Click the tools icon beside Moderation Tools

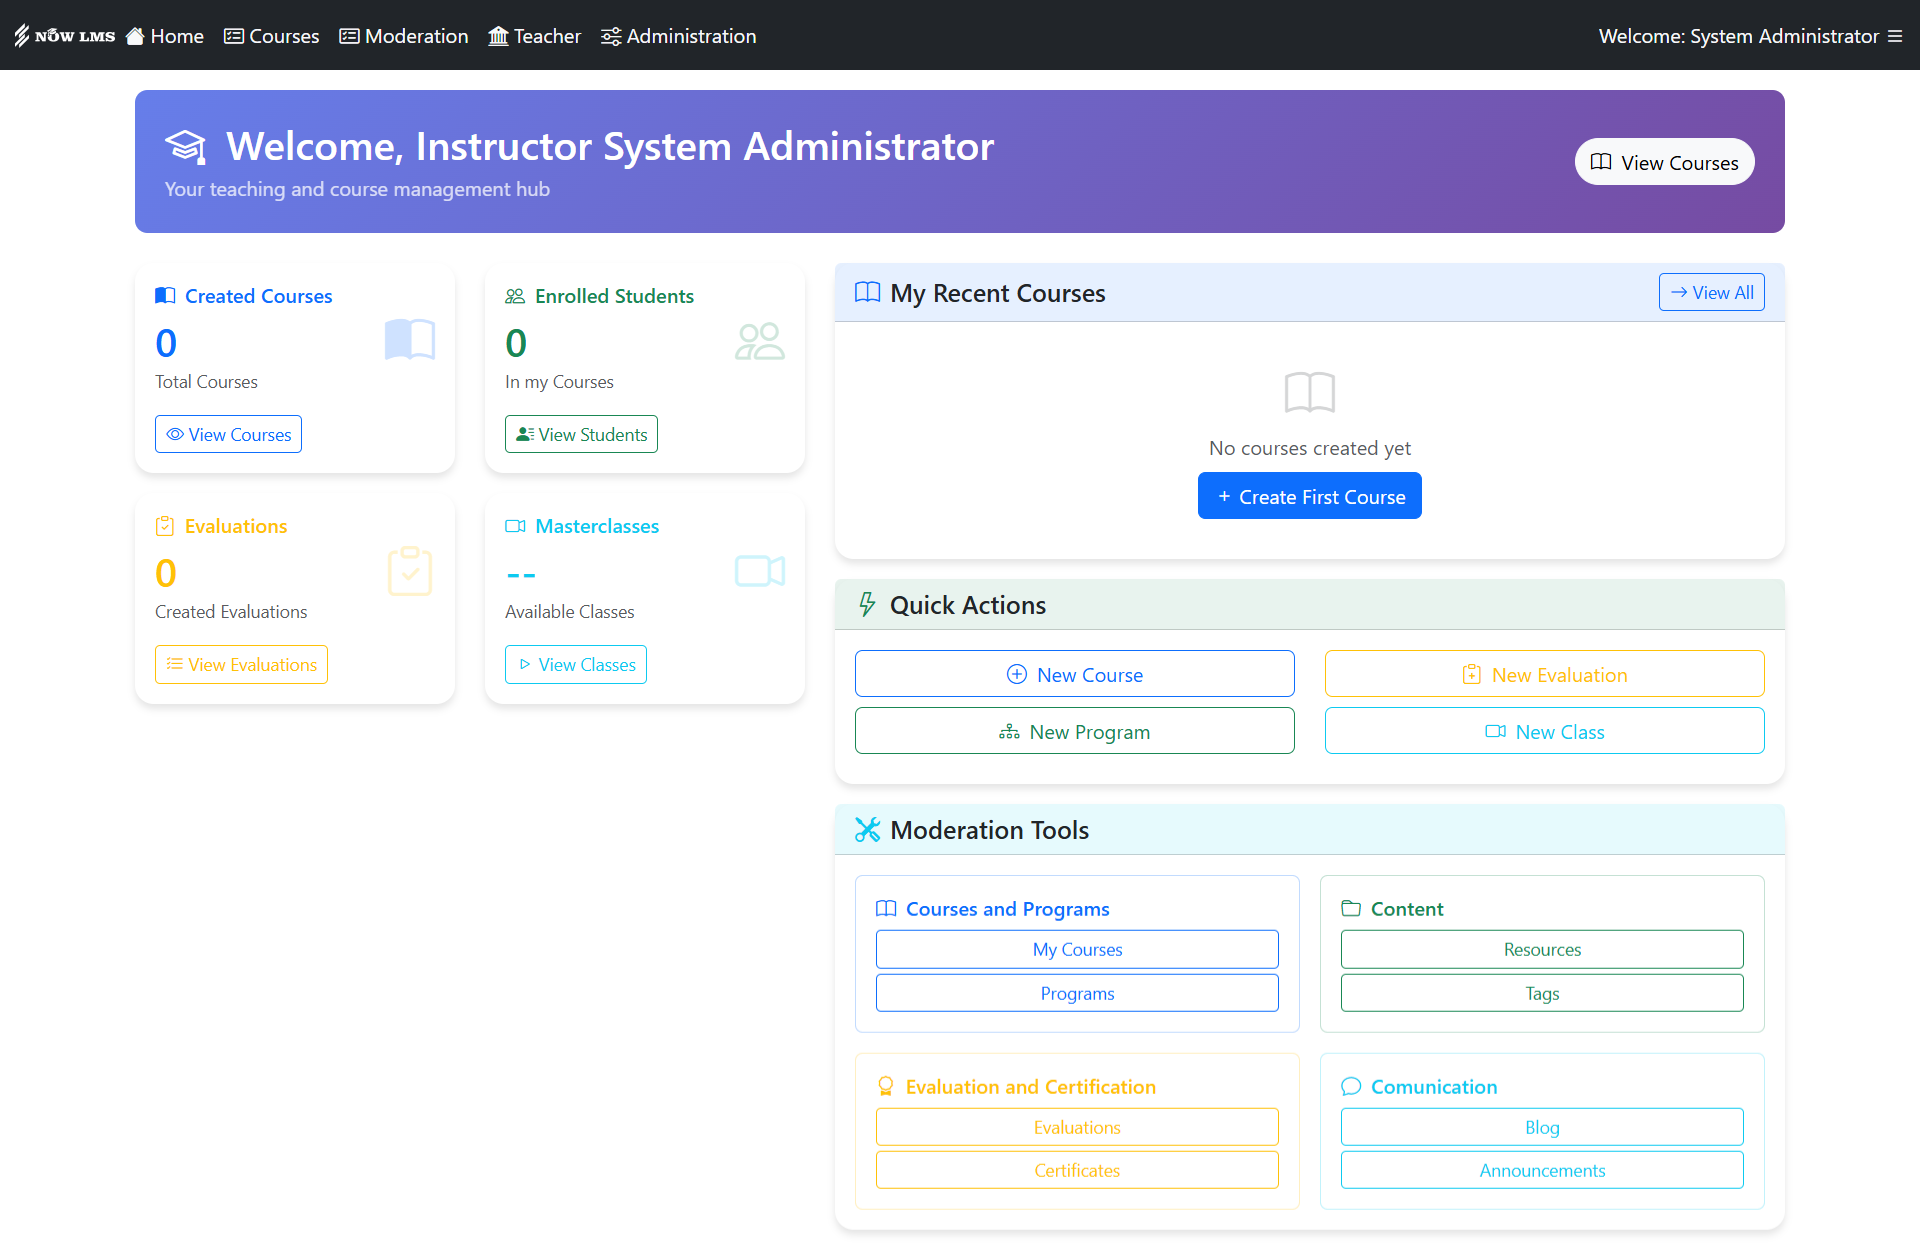point(867,830)
